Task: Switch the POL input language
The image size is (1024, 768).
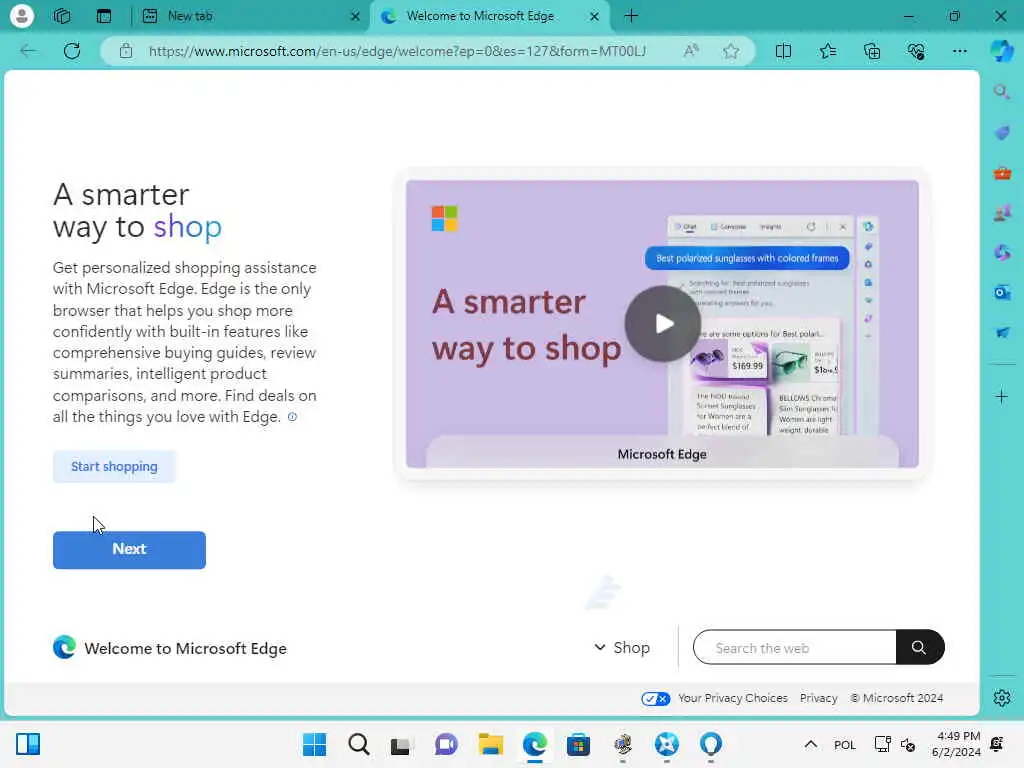Action: 844,744
